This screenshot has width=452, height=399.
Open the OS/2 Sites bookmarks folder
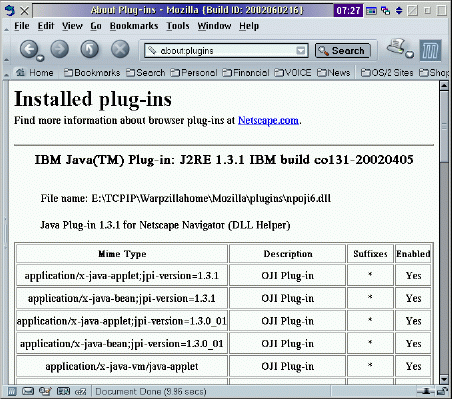pyautogui.click(x=387, y=72)
